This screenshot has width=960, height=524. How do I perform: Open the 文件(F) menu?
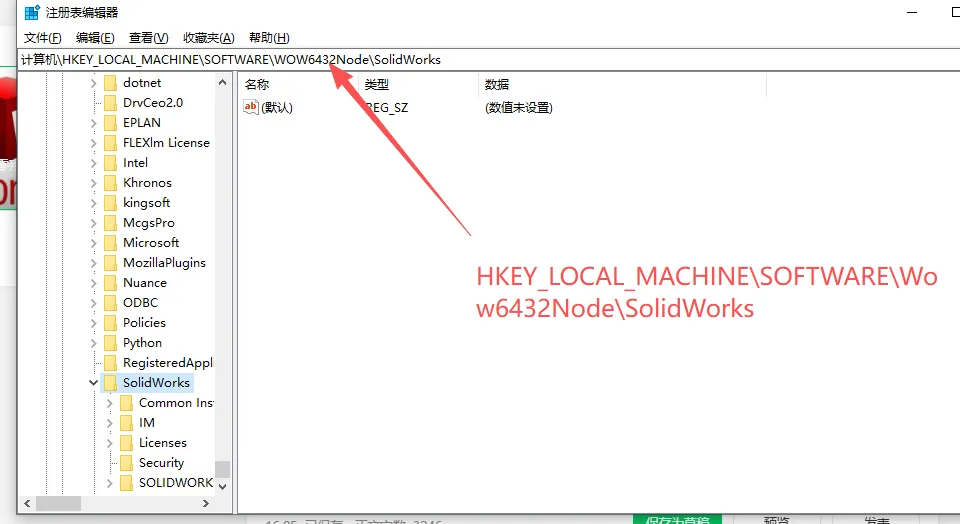[42, 38]
